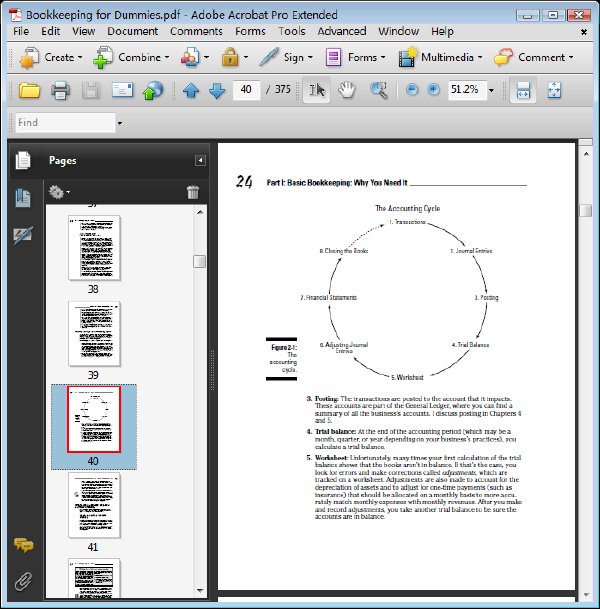The height and width of the screenshot is (609, 600).
Task: Click the document vertical scrollbar handle
Action: click(x=586, y=211)
